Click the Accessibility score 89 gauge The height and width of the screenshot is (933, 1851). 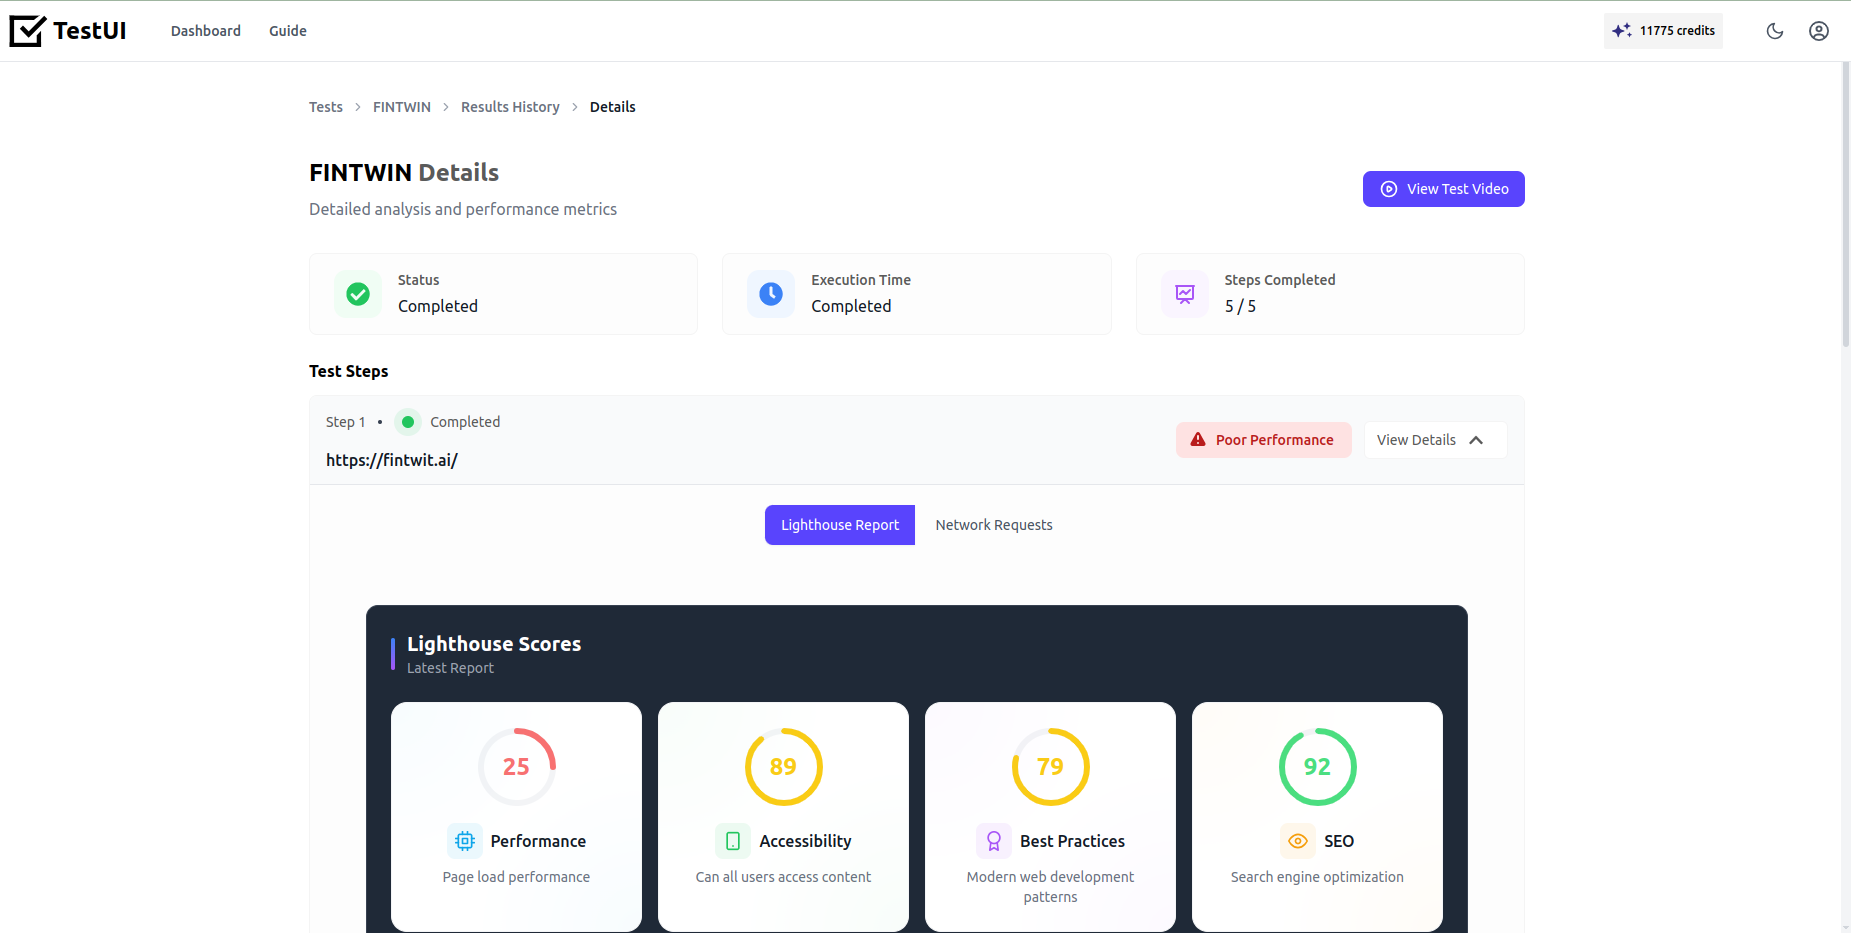pyautogui.click(x=784, y=767)
